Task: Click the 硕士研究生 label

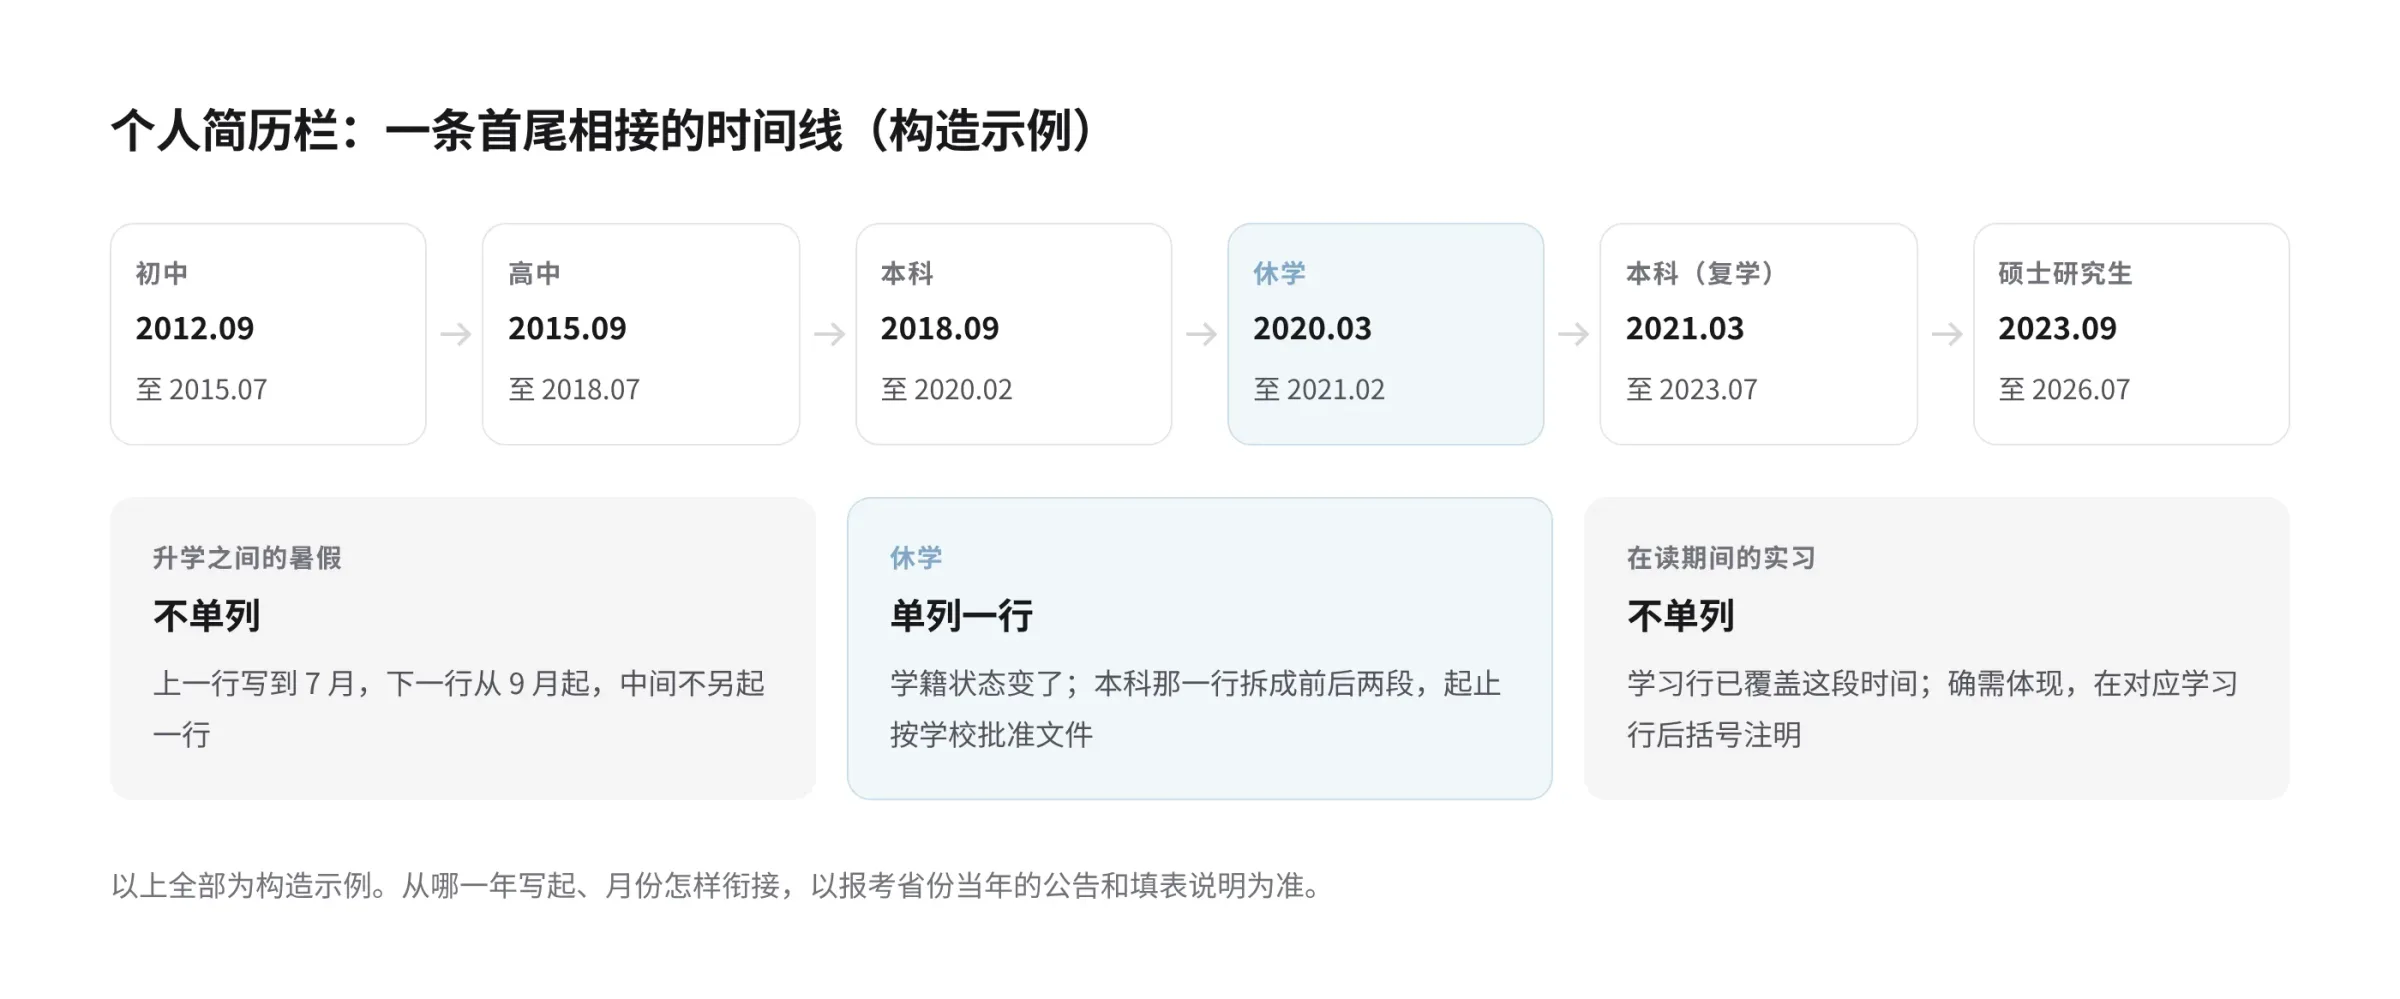Action: [x=2065, y=273]
